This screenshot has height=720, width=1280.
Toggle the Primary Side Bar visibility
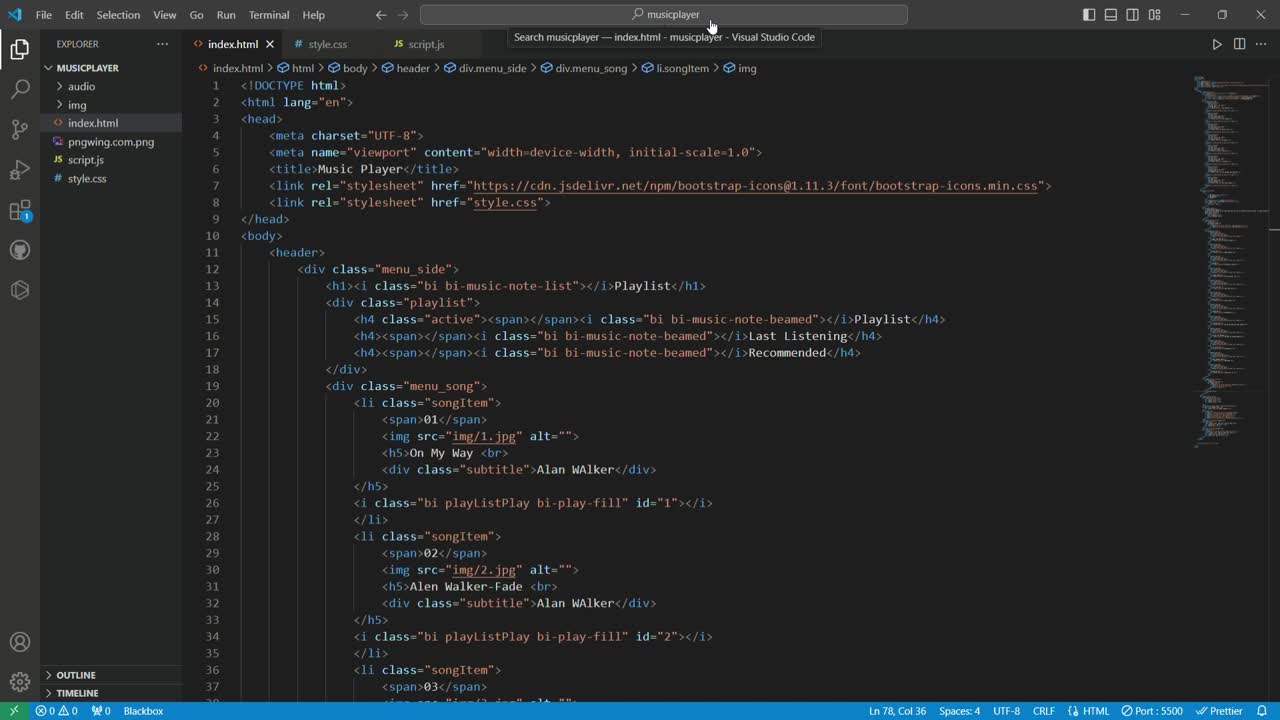point(1089,15)
